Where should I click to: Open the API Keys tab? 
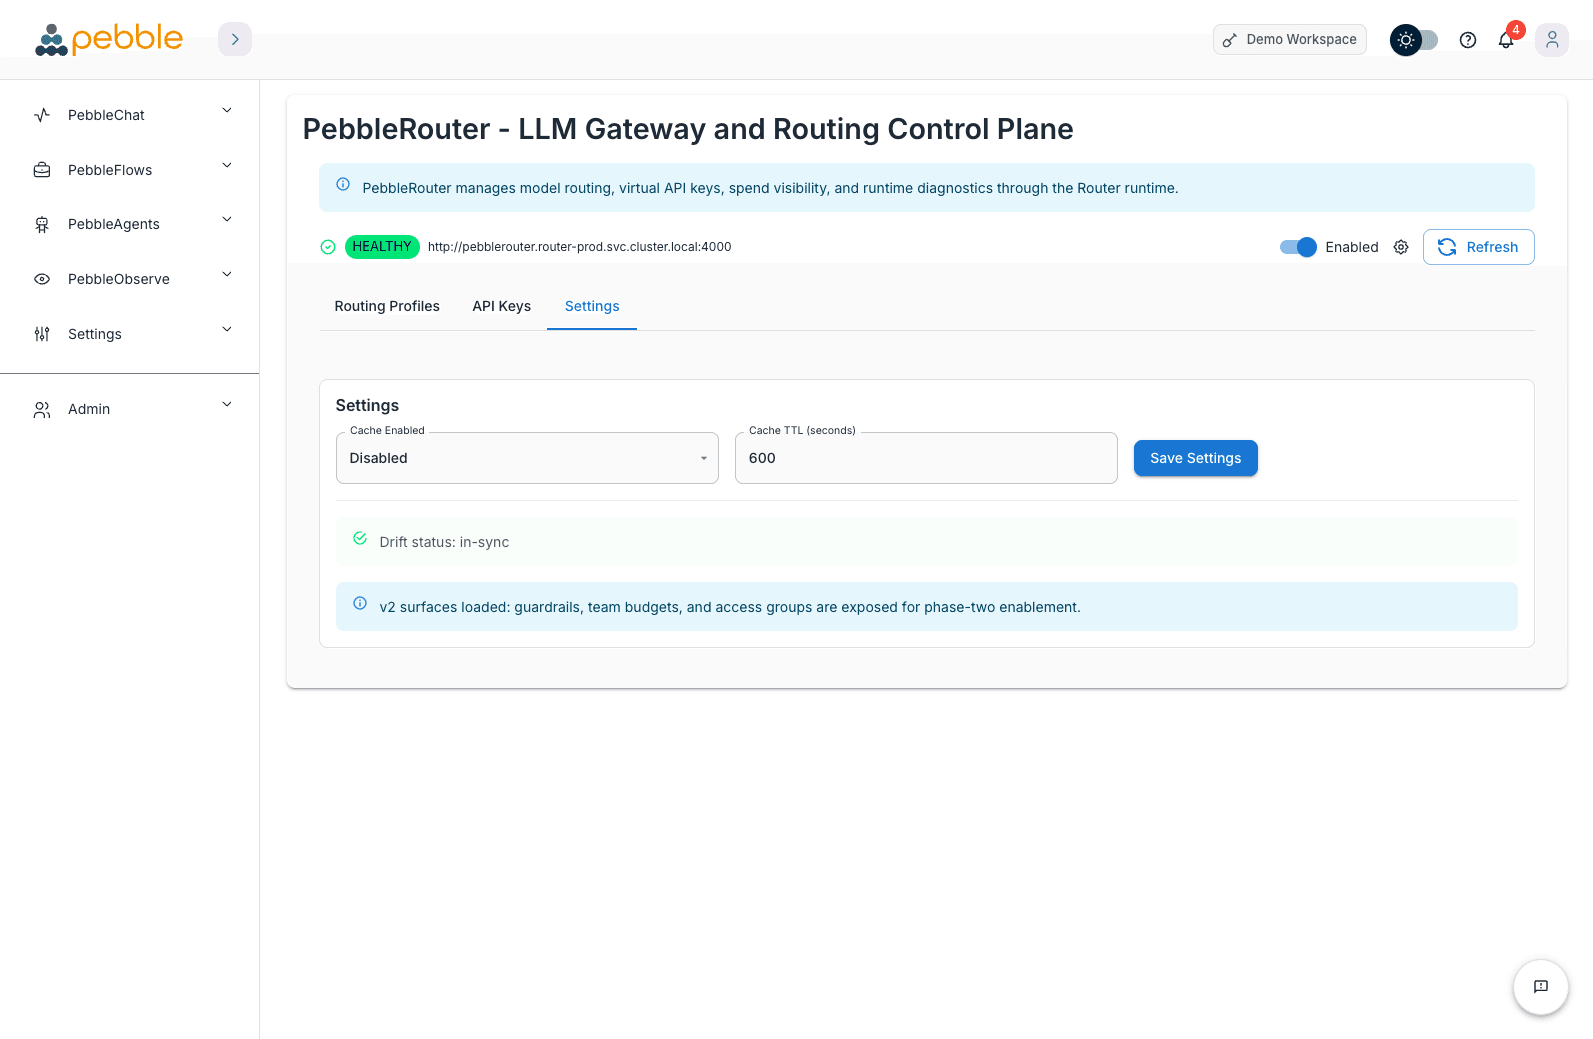click(501, 306)
